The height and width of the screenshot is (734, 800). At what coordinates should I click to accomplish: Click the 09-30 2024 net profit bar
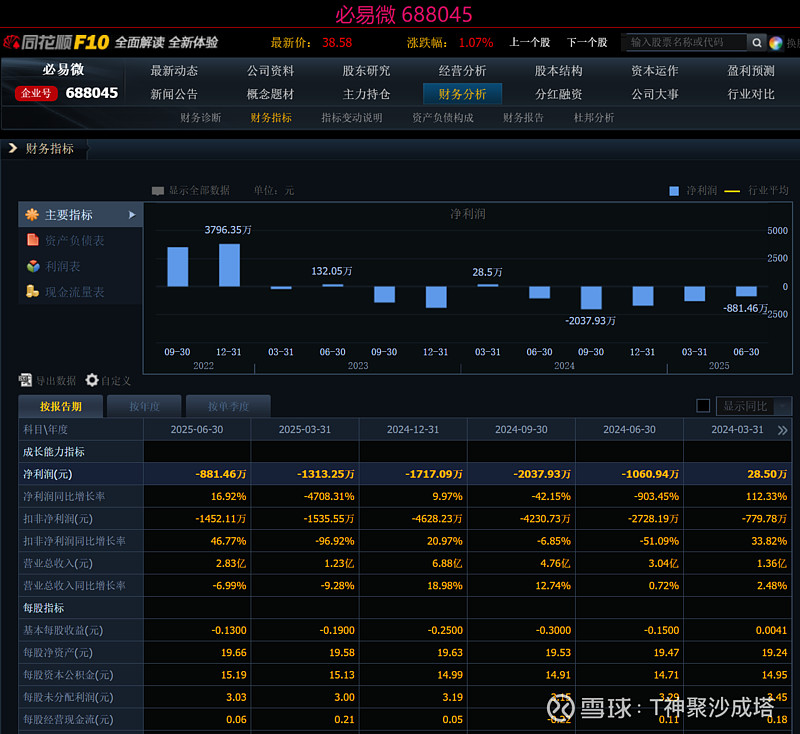click(x=591, y=298)
